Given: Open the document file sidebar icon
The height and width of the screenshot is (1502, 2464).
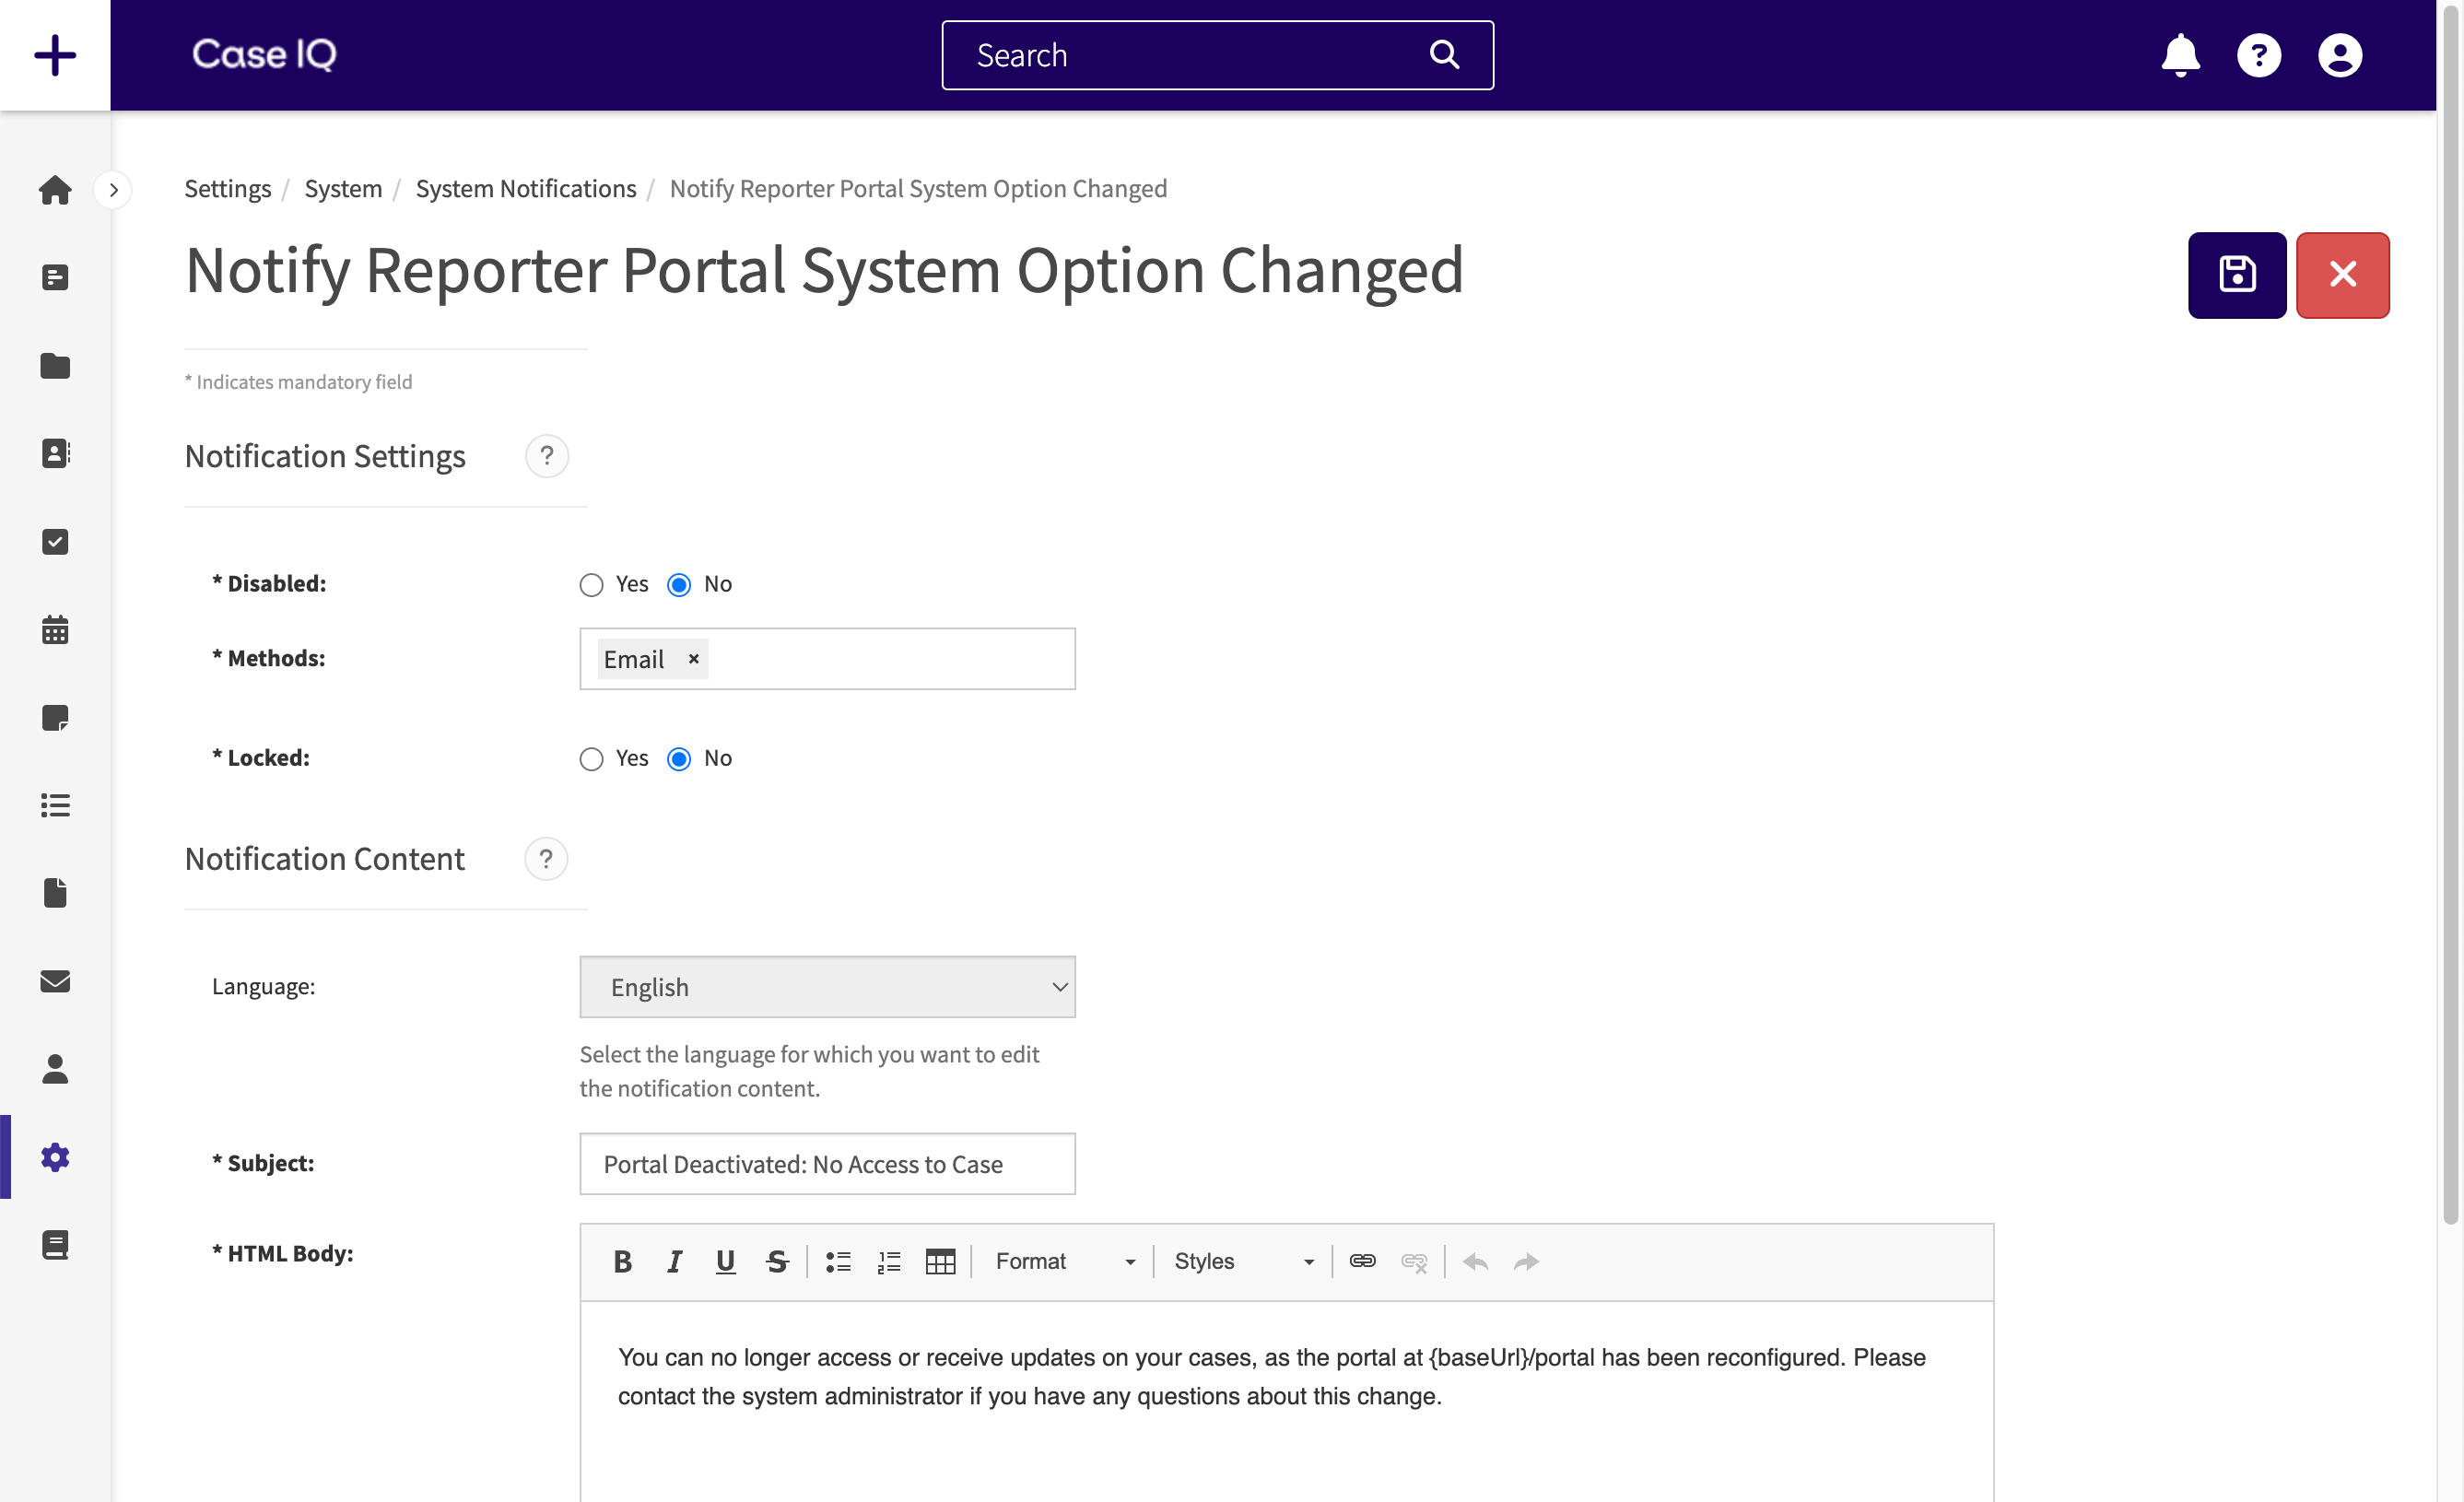Looking at the screenshot, I should (x=55, y=893).
